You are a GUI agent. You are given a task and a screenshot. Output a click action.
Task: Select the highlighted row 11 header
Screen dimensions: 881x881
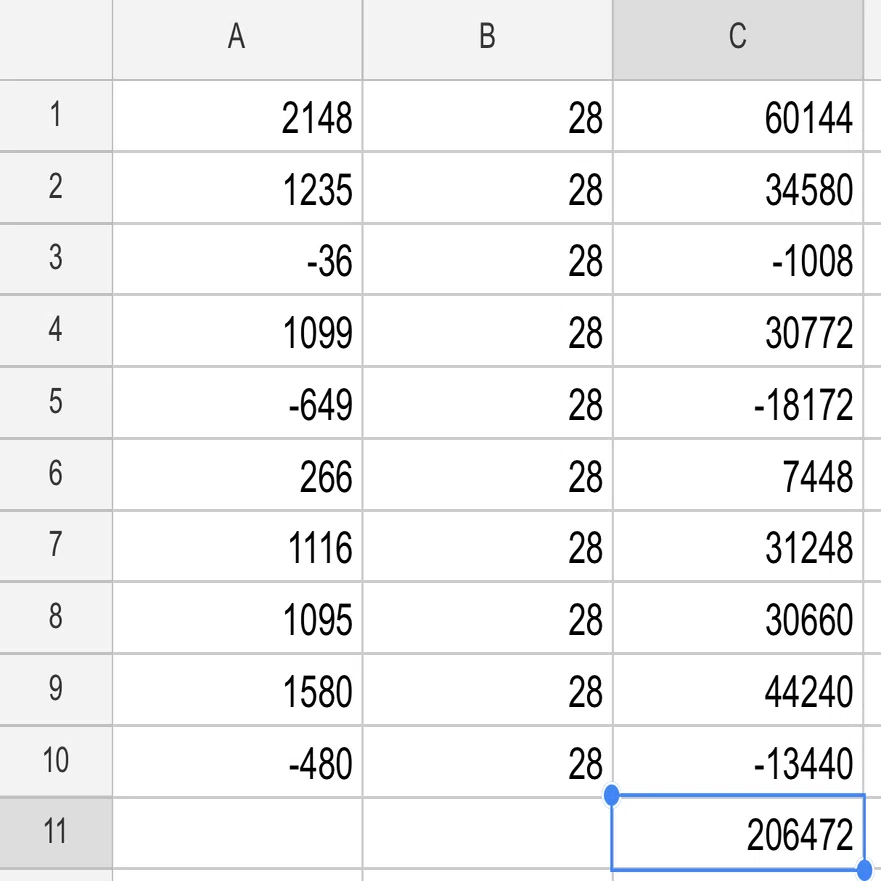click(56, 833)
